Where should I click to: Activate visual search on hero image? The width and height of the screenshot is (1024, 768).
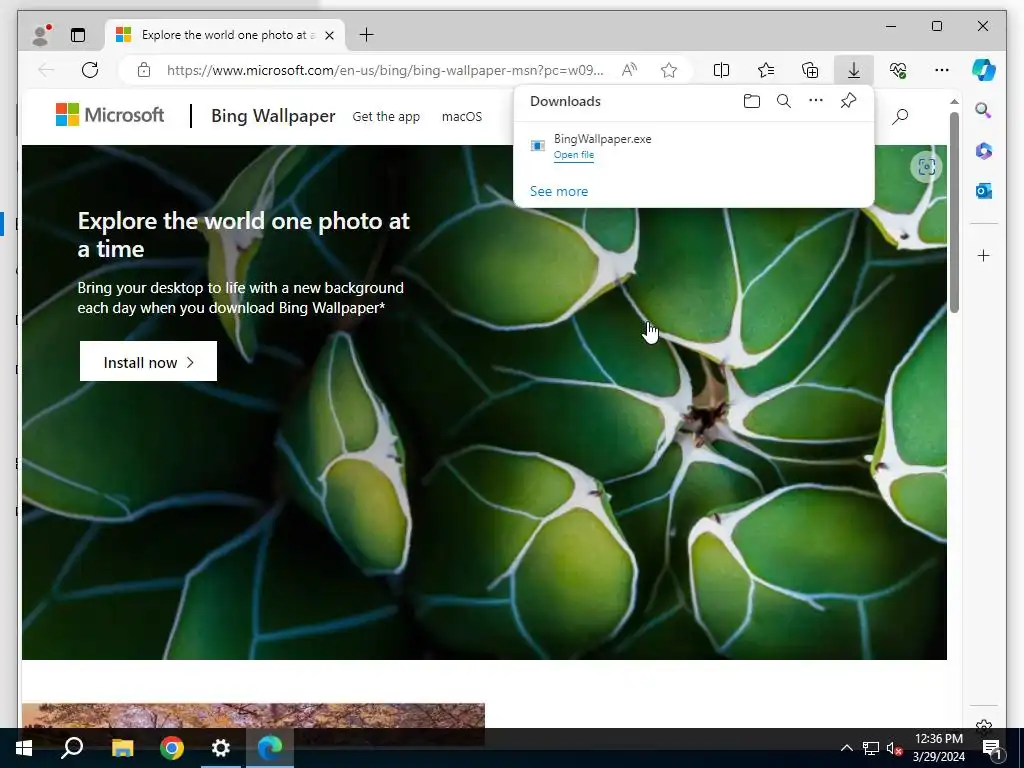pyautogui.click(x=926, y=167)
